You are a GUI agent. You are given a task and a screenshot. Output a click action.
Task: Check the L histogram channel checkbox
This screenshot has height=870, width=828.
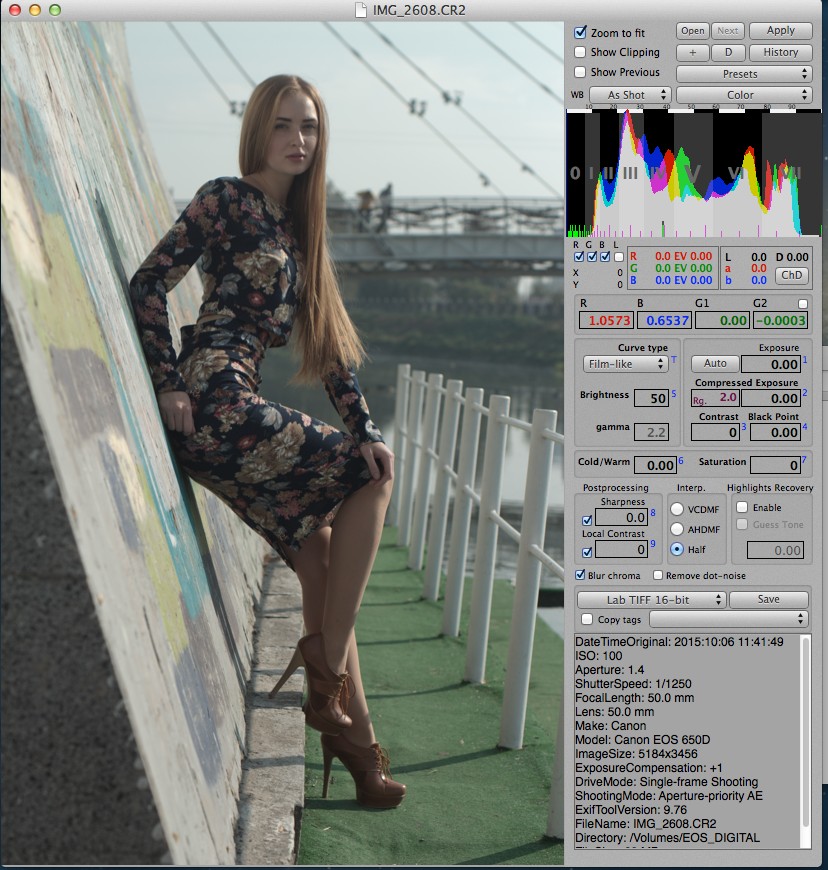[x=618, y=257]
